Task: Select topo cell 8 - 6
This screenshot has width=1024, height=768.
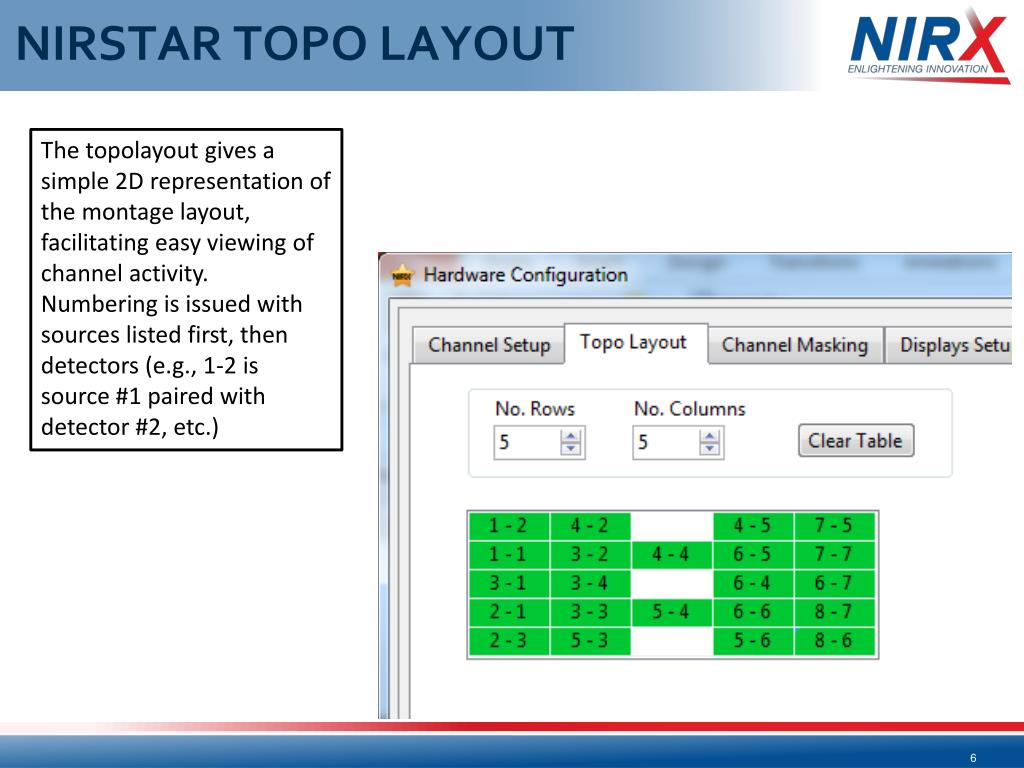Action: (834, 641)
